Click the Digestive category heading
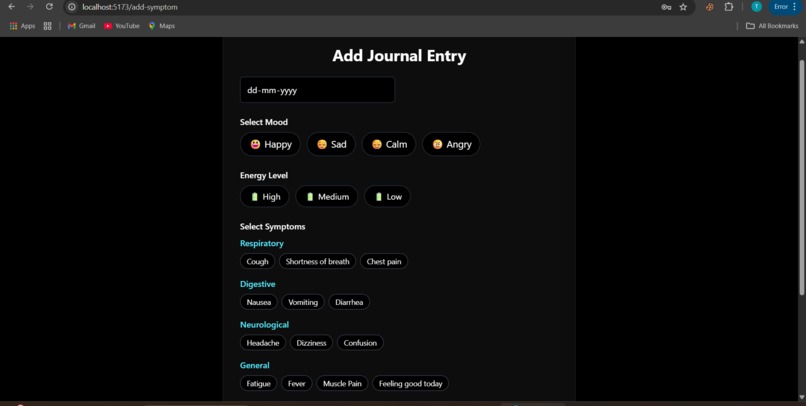806x406 pixels. (258, 284)
